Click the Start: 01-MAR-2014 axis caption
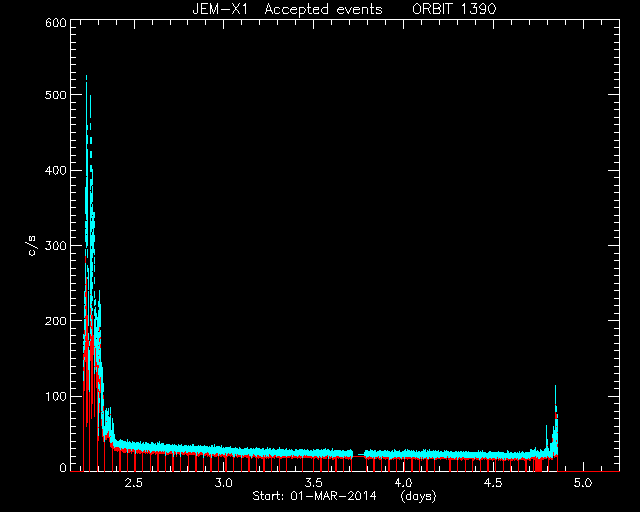640x512 pixels. click(x=314, y=496)
